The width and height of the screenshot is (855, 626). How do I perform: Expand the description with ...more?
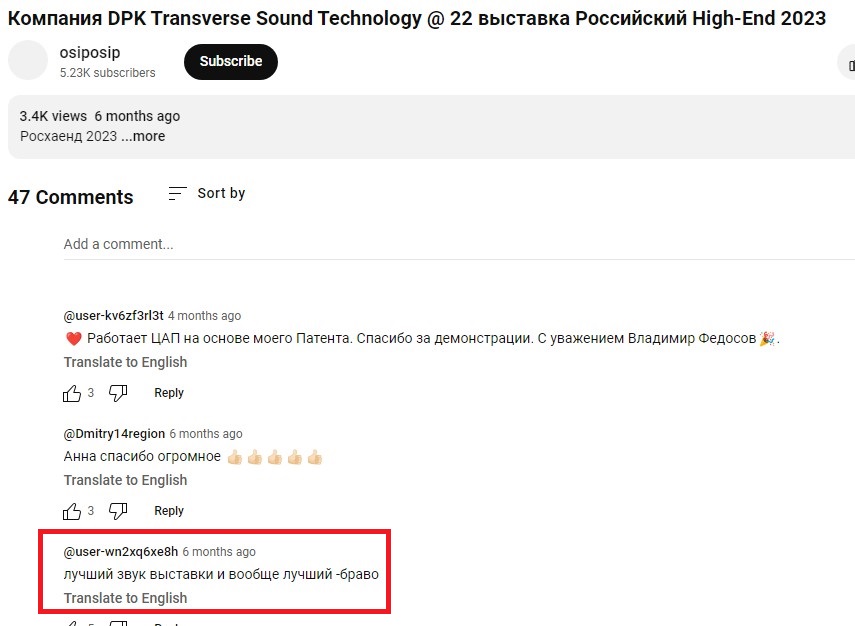tap(143, 136)
